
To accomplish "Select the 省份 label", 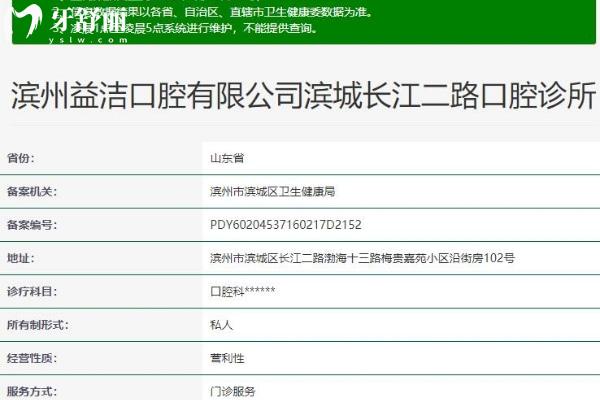I will tap(21, 158).
